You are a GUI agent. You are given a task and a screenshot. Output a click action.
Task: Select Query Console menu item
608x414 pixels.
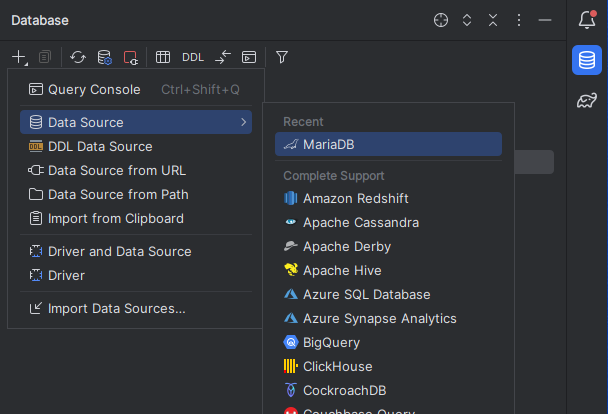point(94,90)
